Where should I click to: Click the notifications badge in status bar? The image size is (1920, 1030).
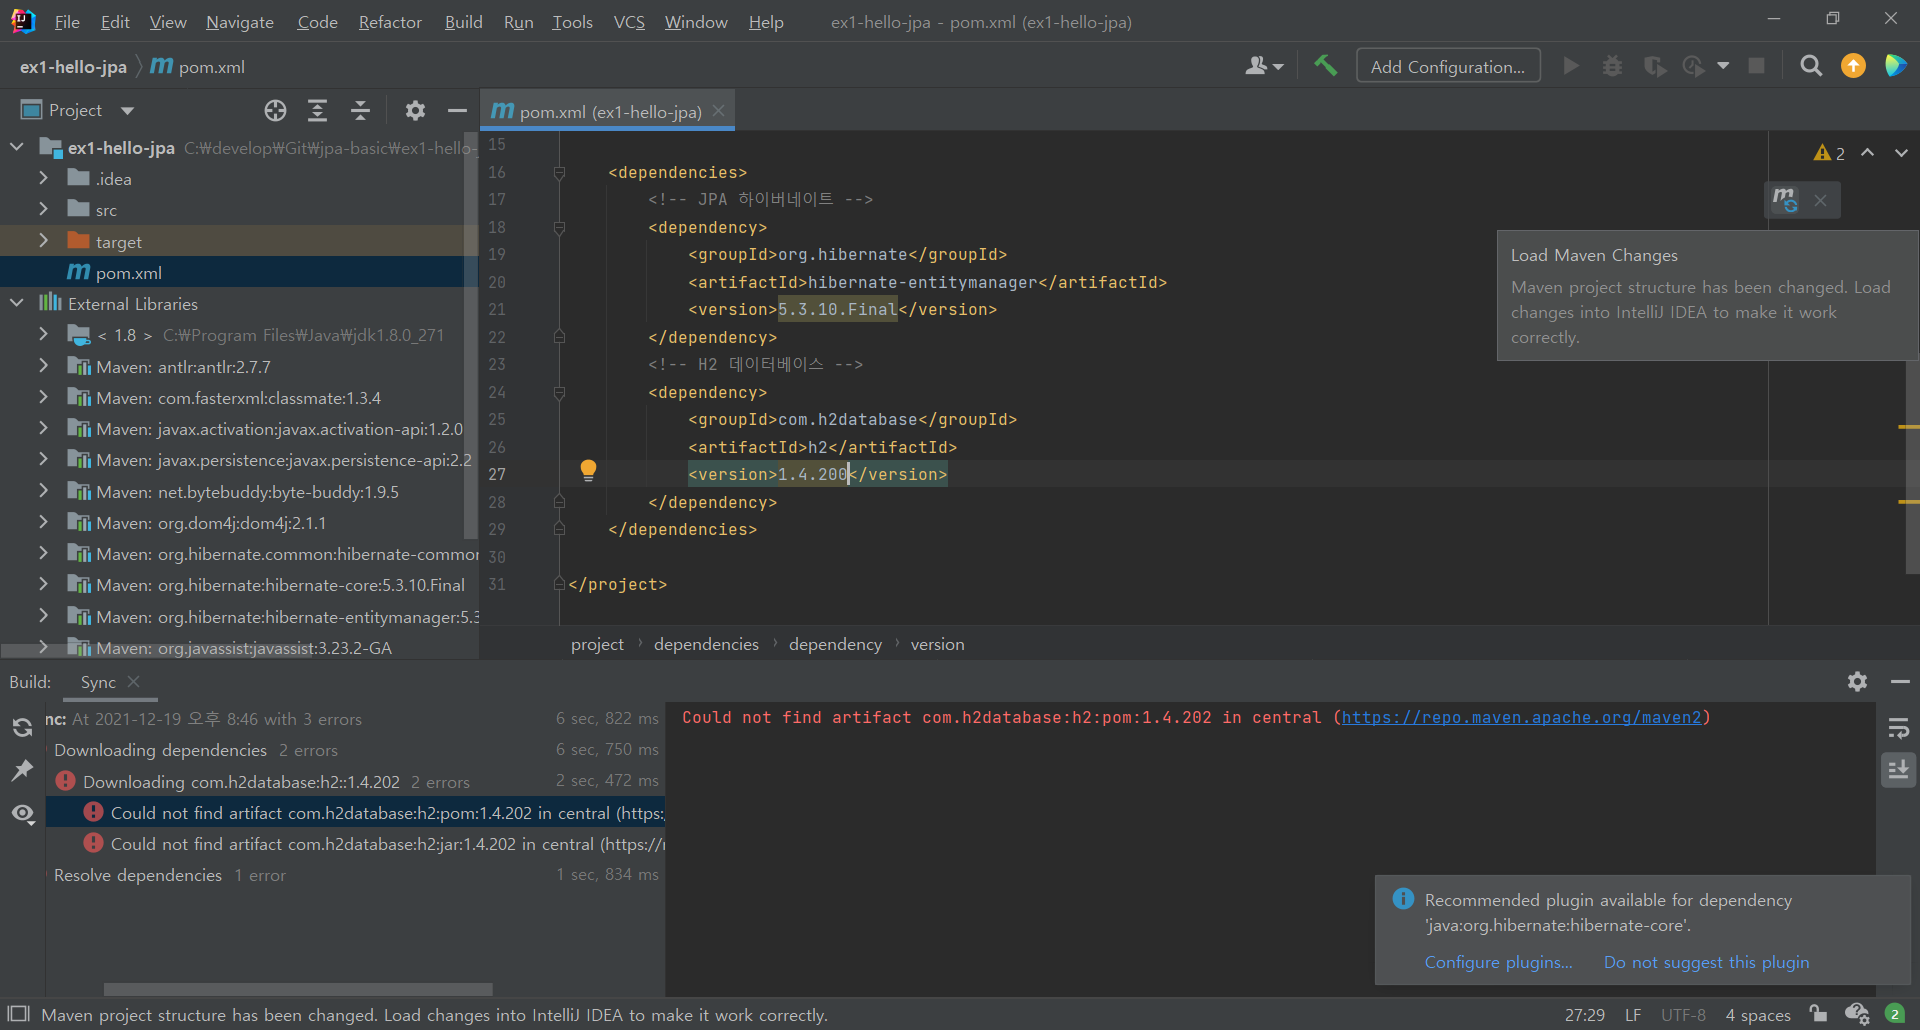pyautogui.click(x=1894, y=1014)
